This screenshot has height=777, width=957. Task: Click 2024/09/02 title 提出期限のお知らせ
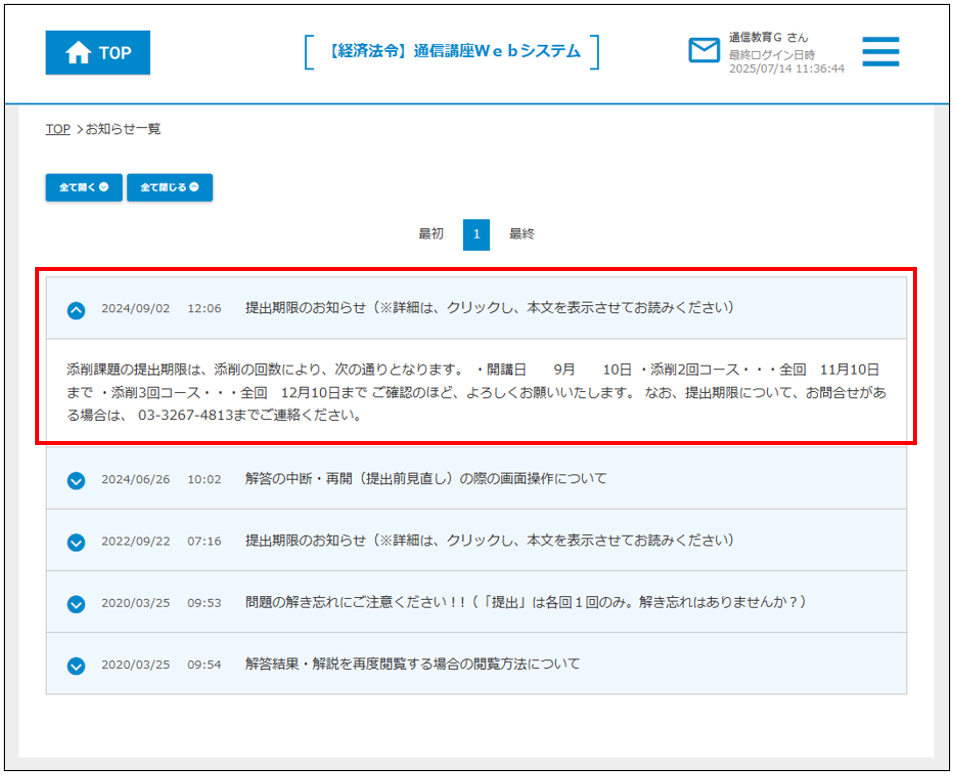point(489,308)
